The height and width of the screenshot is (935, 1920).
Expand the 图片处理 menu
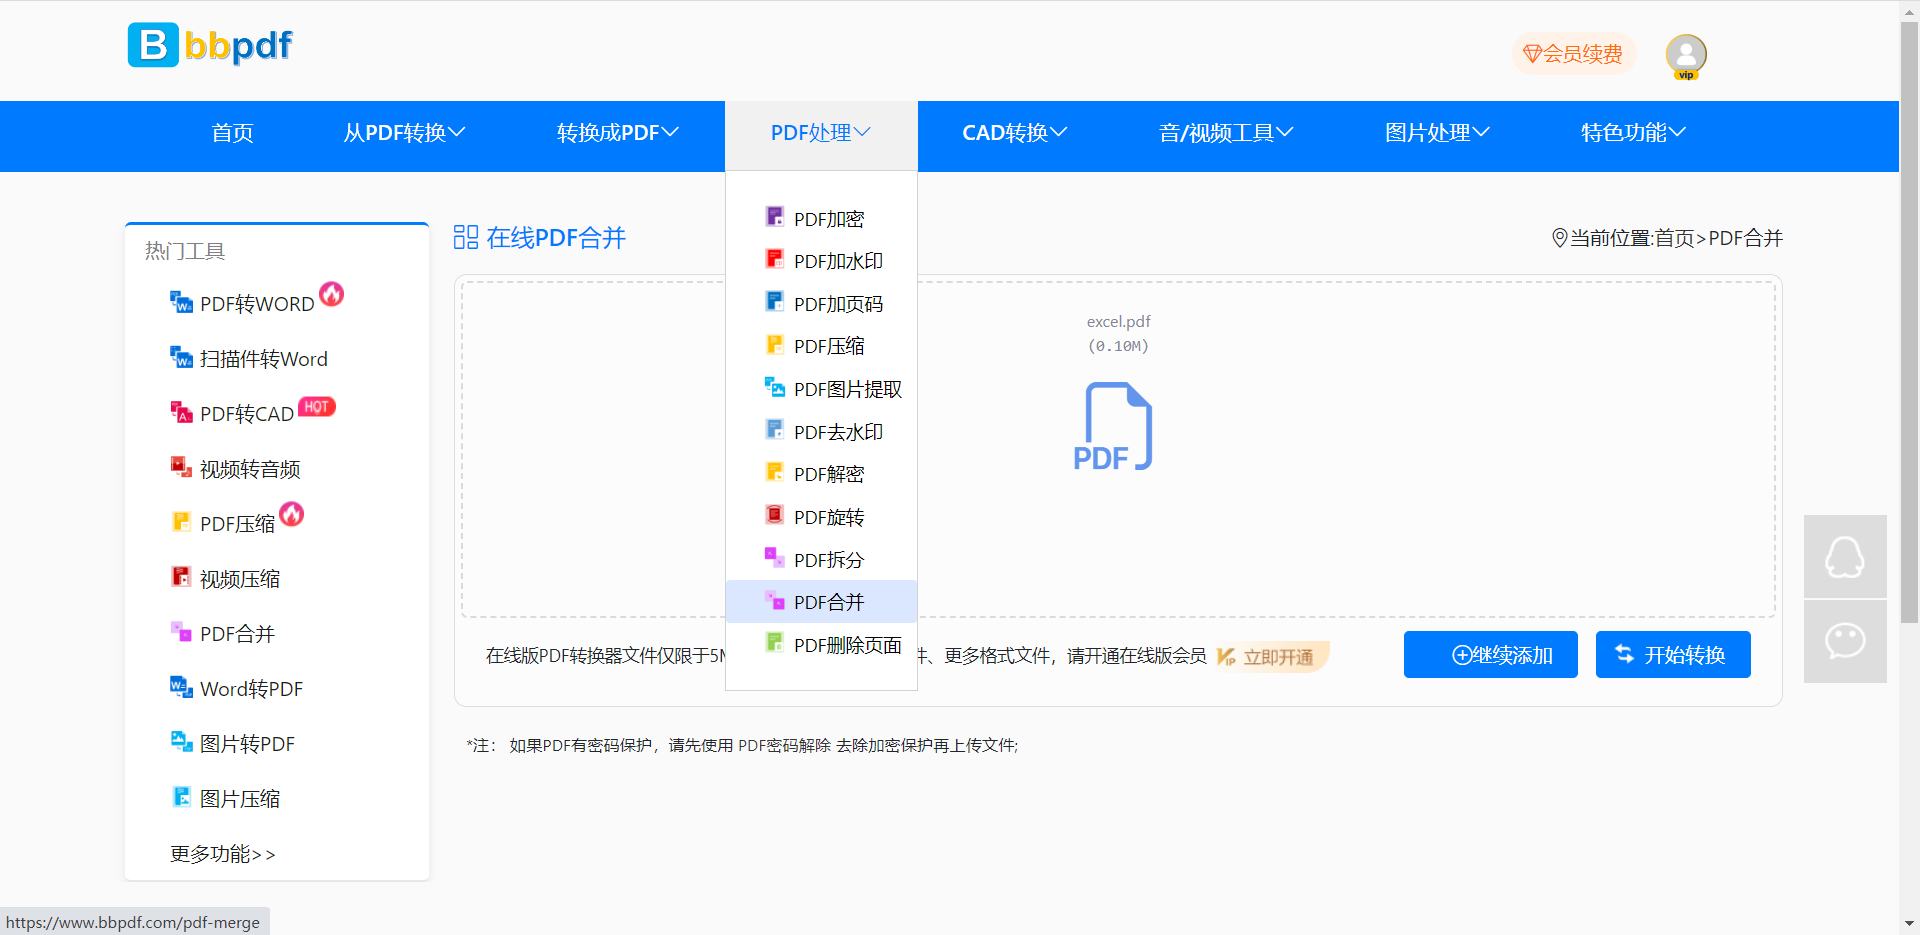pos(1437,133)
